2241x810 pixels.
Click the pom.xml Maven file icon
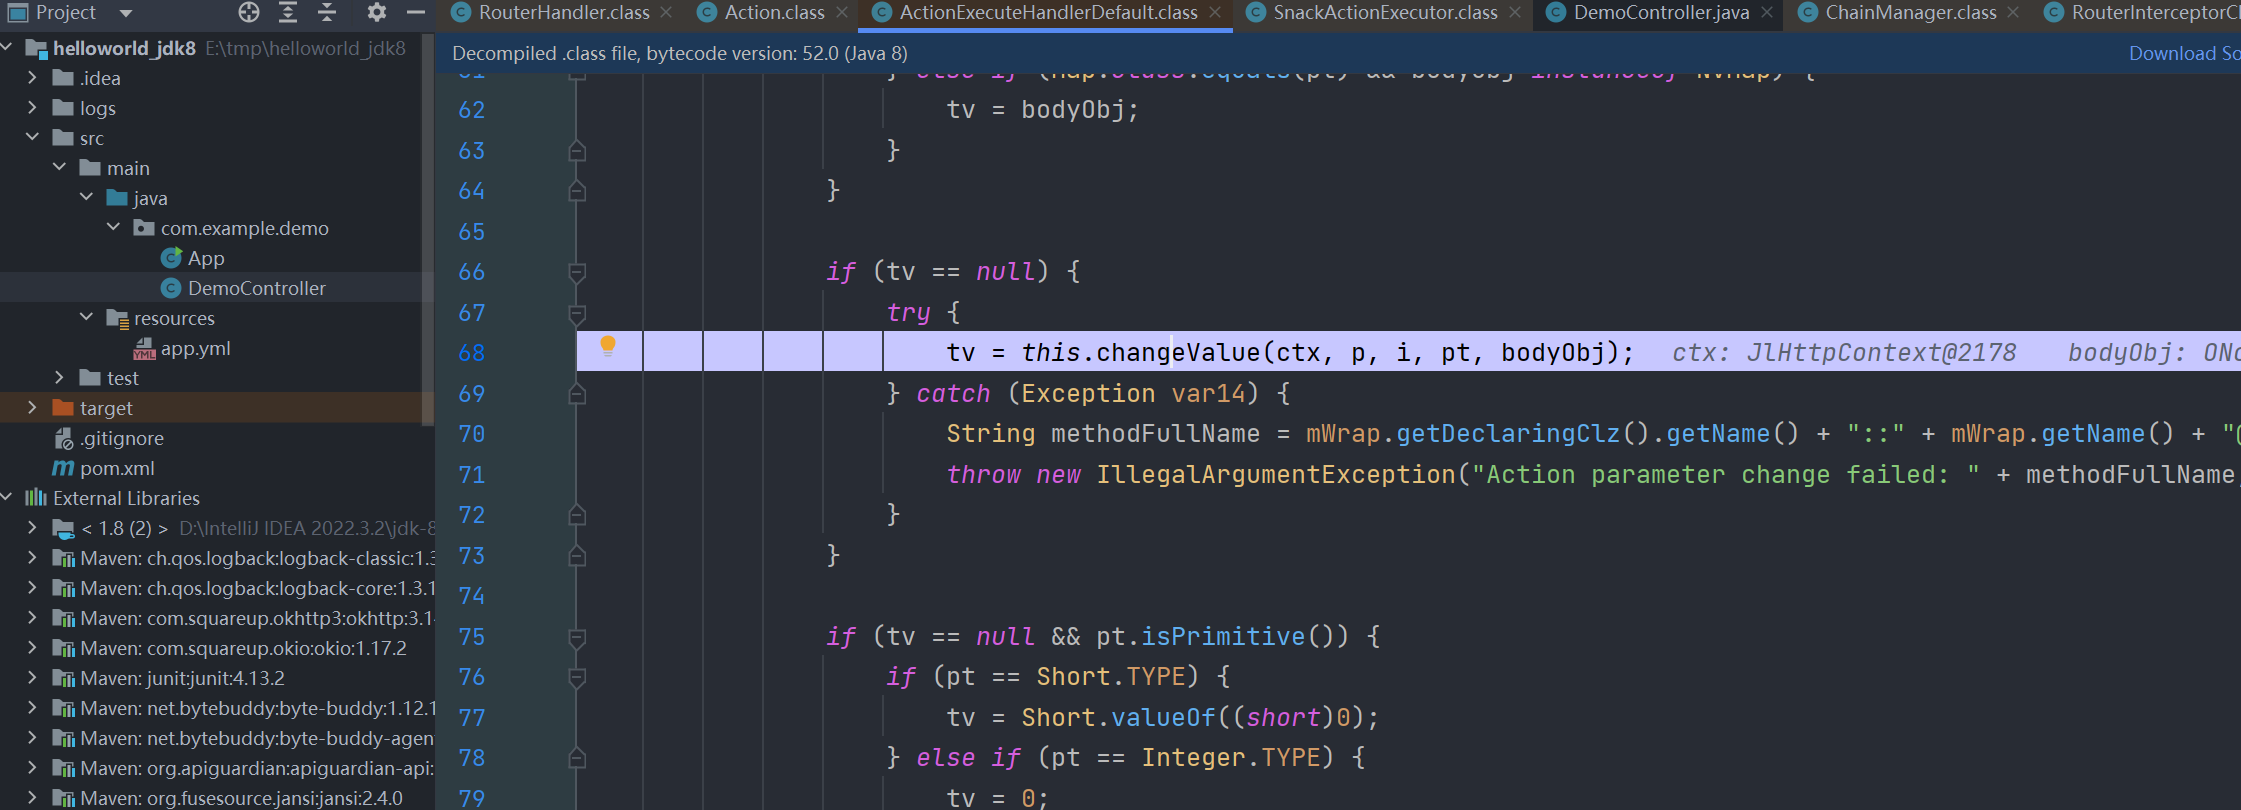[x=63, y=468]
